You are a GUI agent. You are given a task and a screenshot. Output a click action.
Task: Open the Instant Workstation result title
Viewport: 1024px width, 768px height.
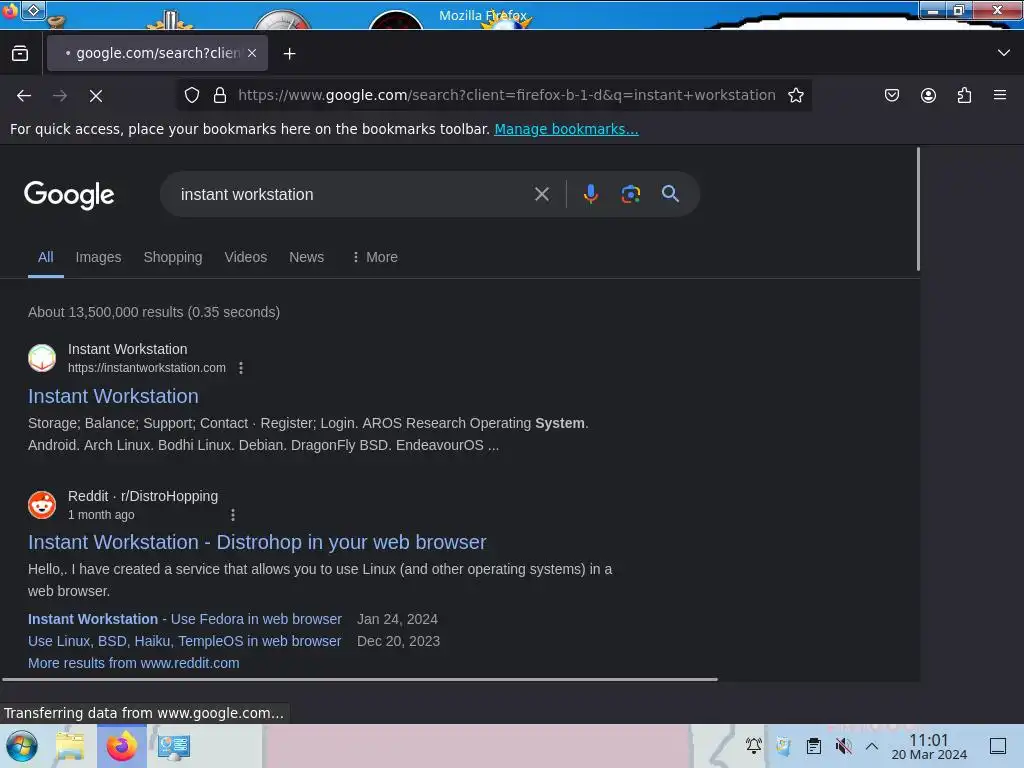[113, 396]
